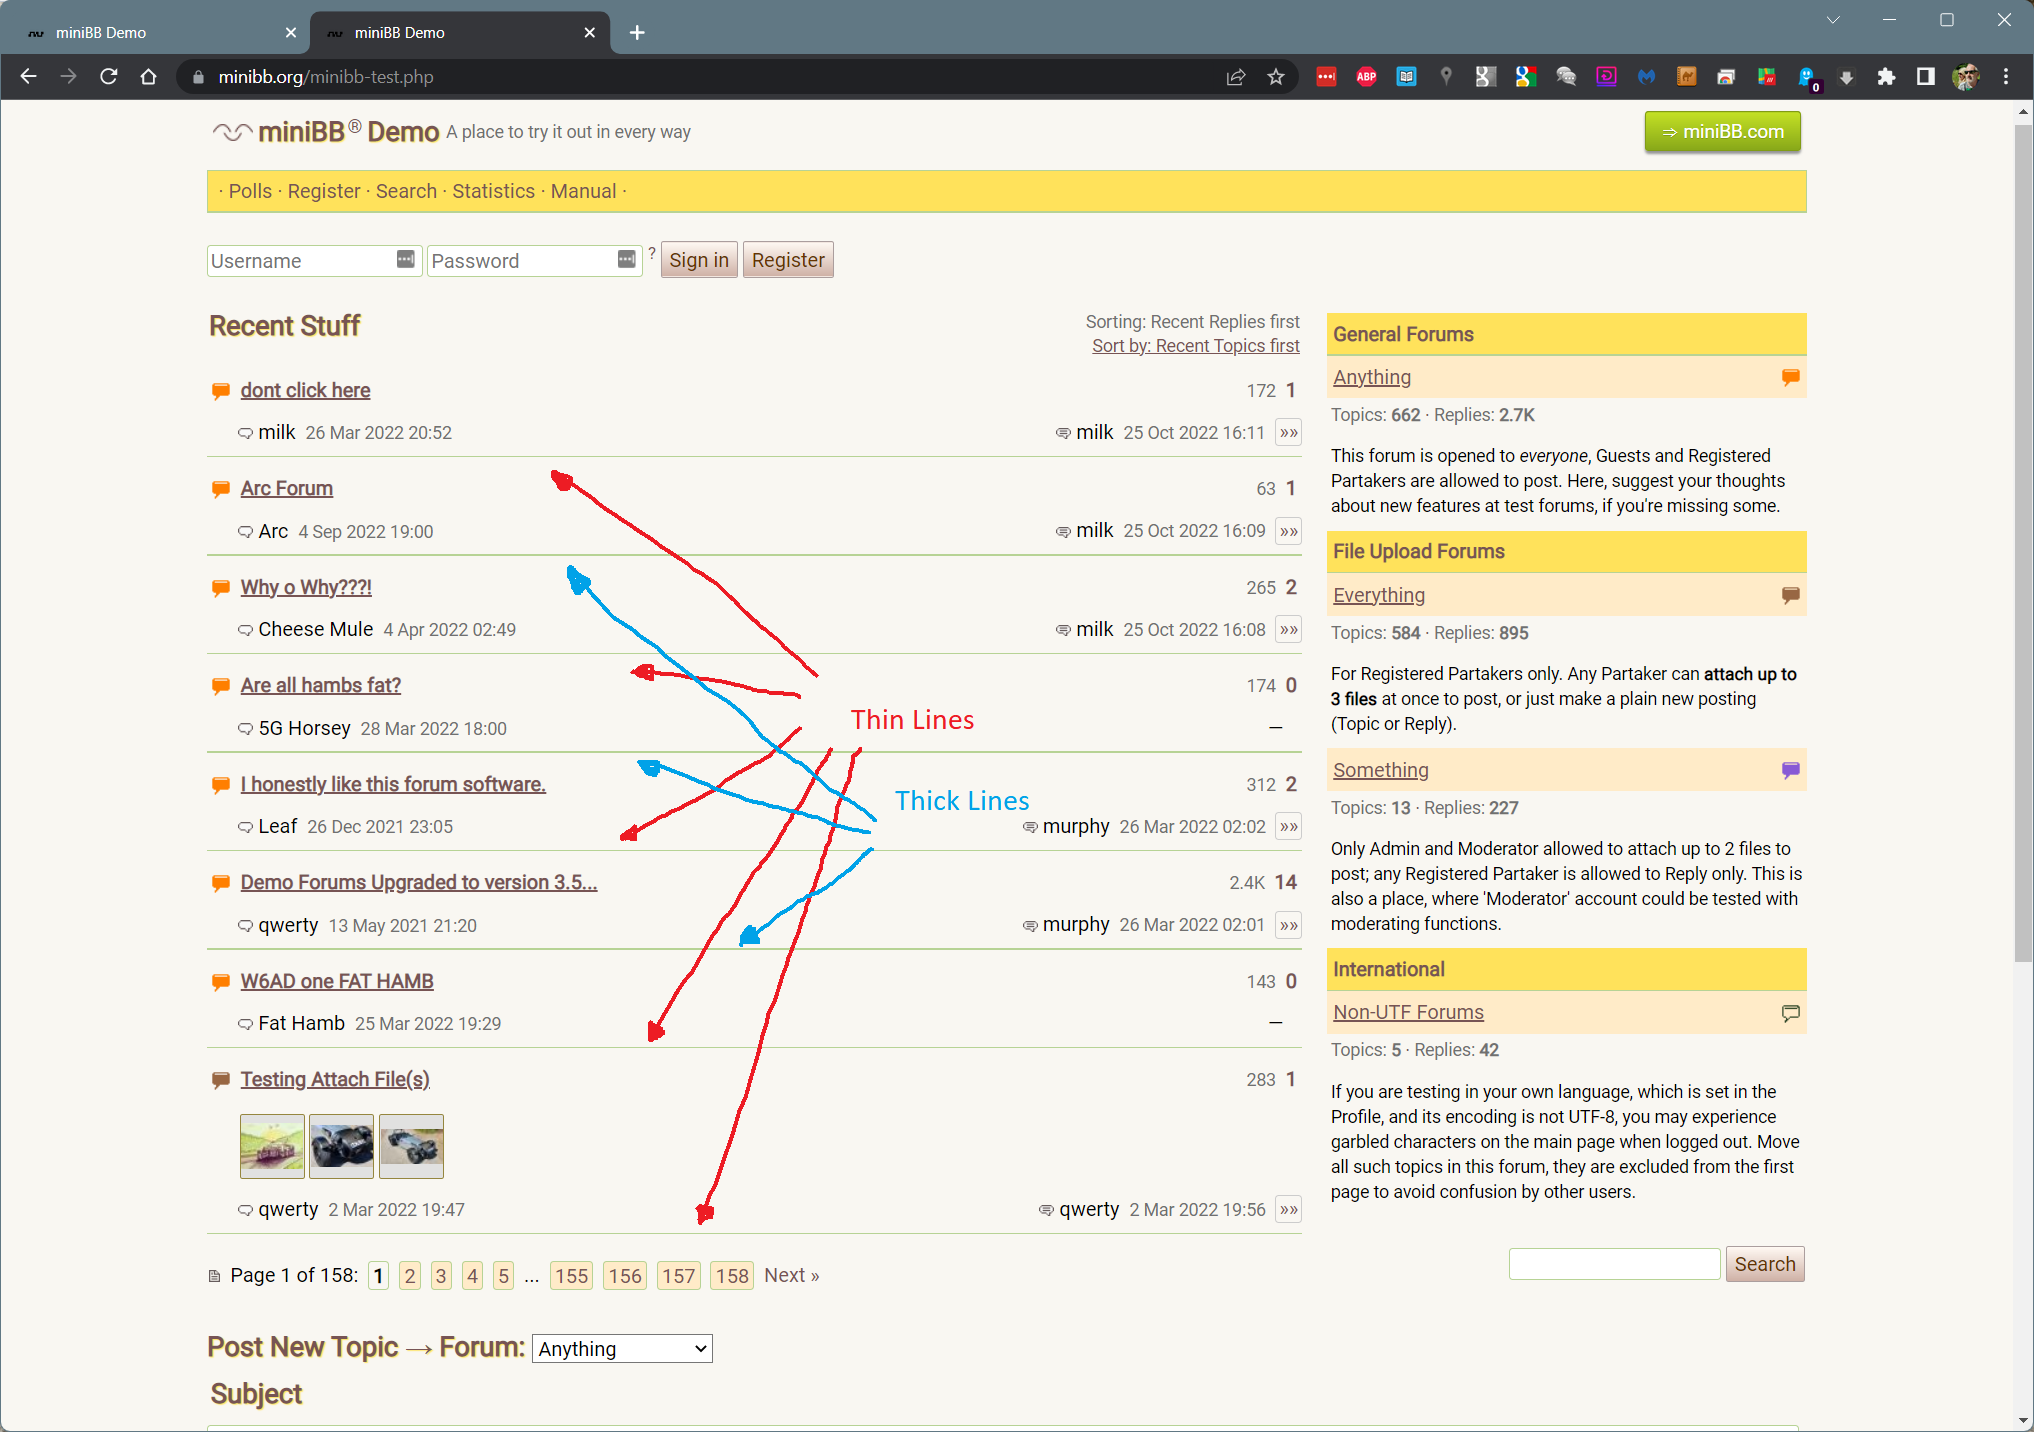Click the address bar URL
This screenshot has height=1432, width=2034.
click(x=326, y=77)
